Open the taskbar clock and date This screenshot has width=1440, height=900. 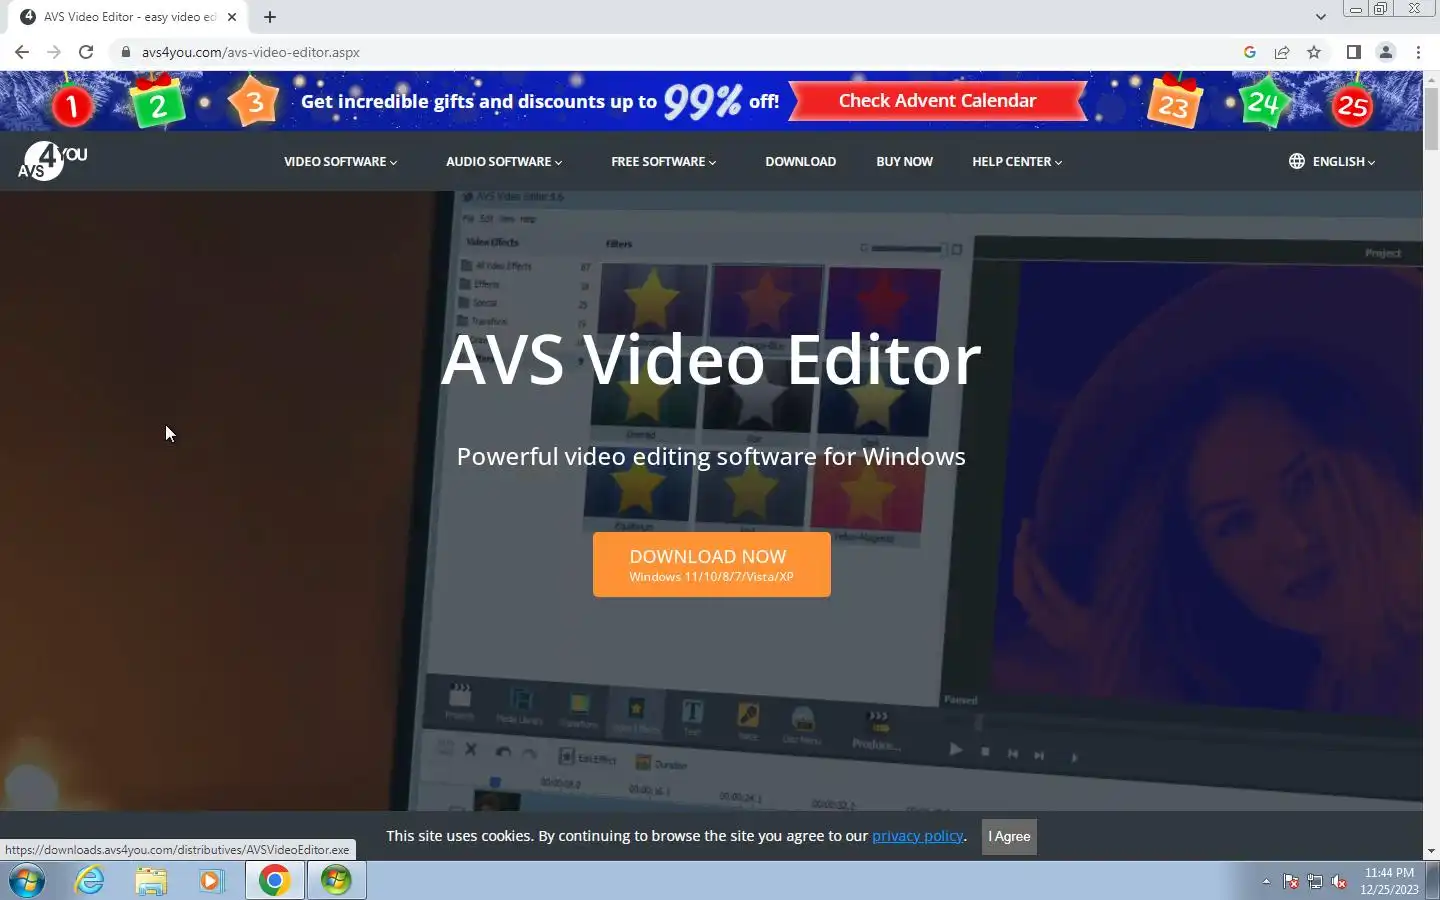[1389, 881]
